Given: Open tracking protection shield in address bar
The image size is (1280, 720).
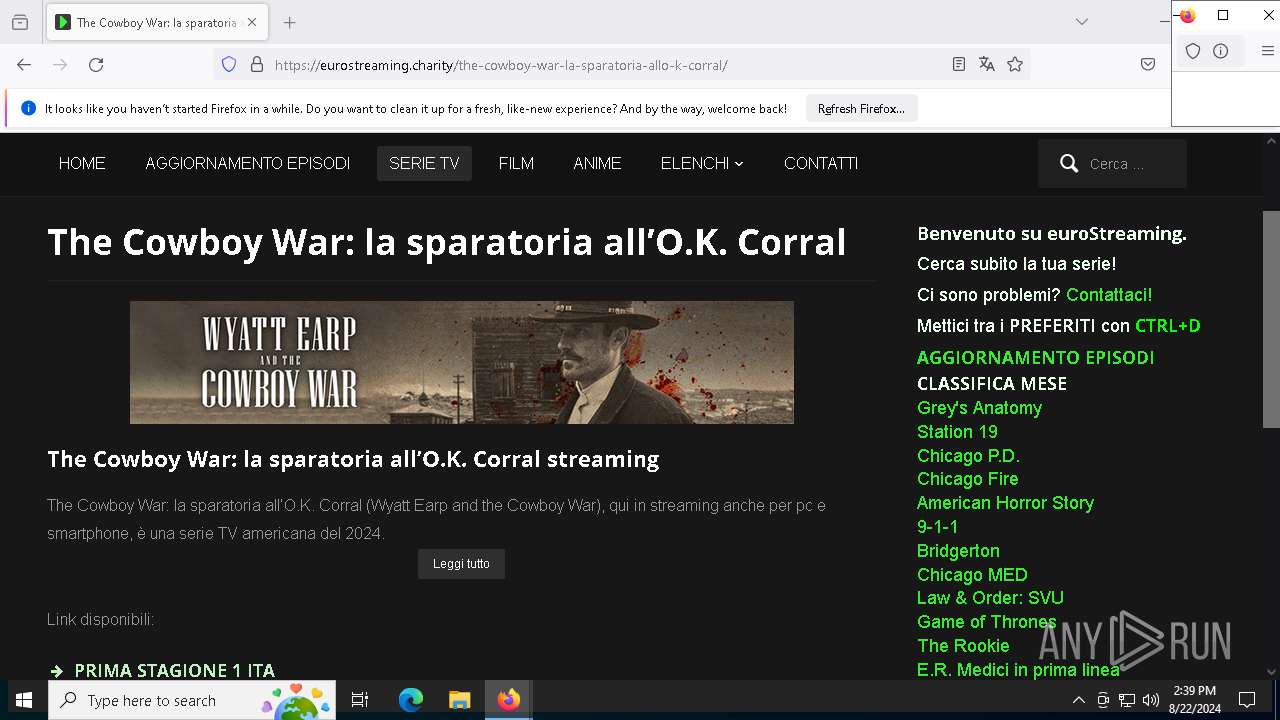Looking at the screenshot, I should point(229,65).
